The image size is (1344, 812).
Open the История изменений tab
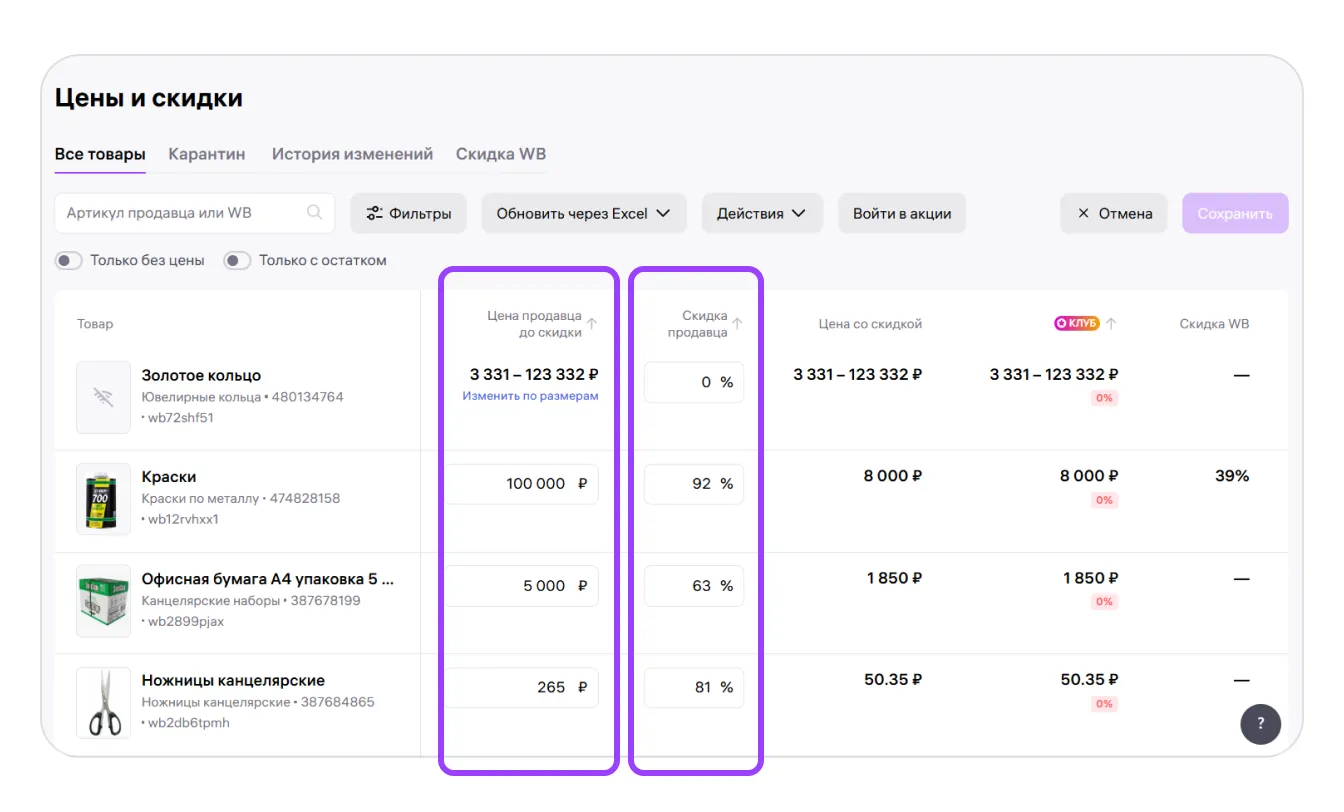coord(352,154)
